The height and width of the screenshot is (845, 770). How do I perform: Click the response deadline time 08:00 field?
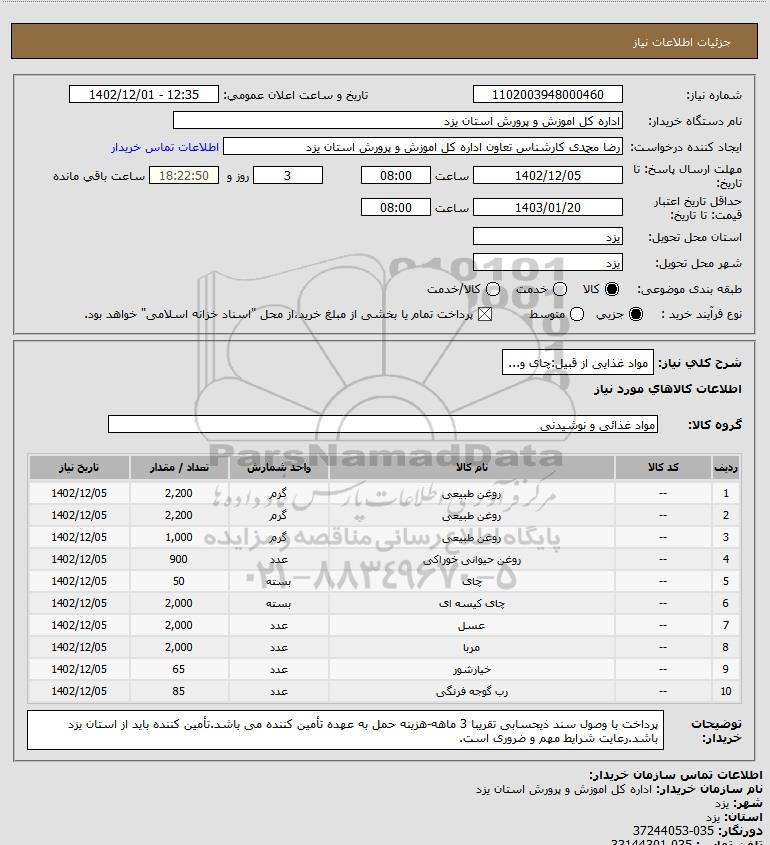click(396, 175)
